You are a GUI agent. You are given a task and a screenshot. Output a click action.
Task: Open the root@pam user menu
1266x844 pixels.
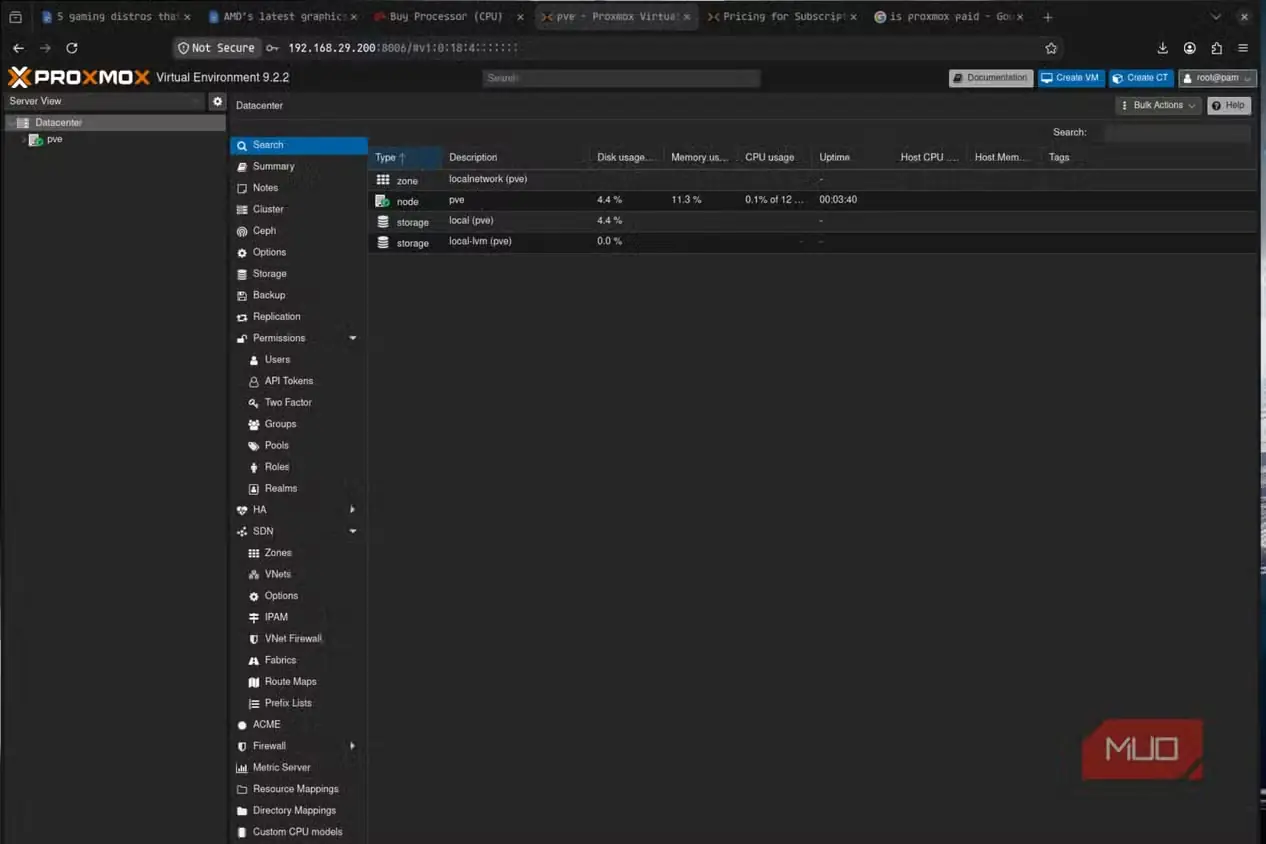point(1217,78)
